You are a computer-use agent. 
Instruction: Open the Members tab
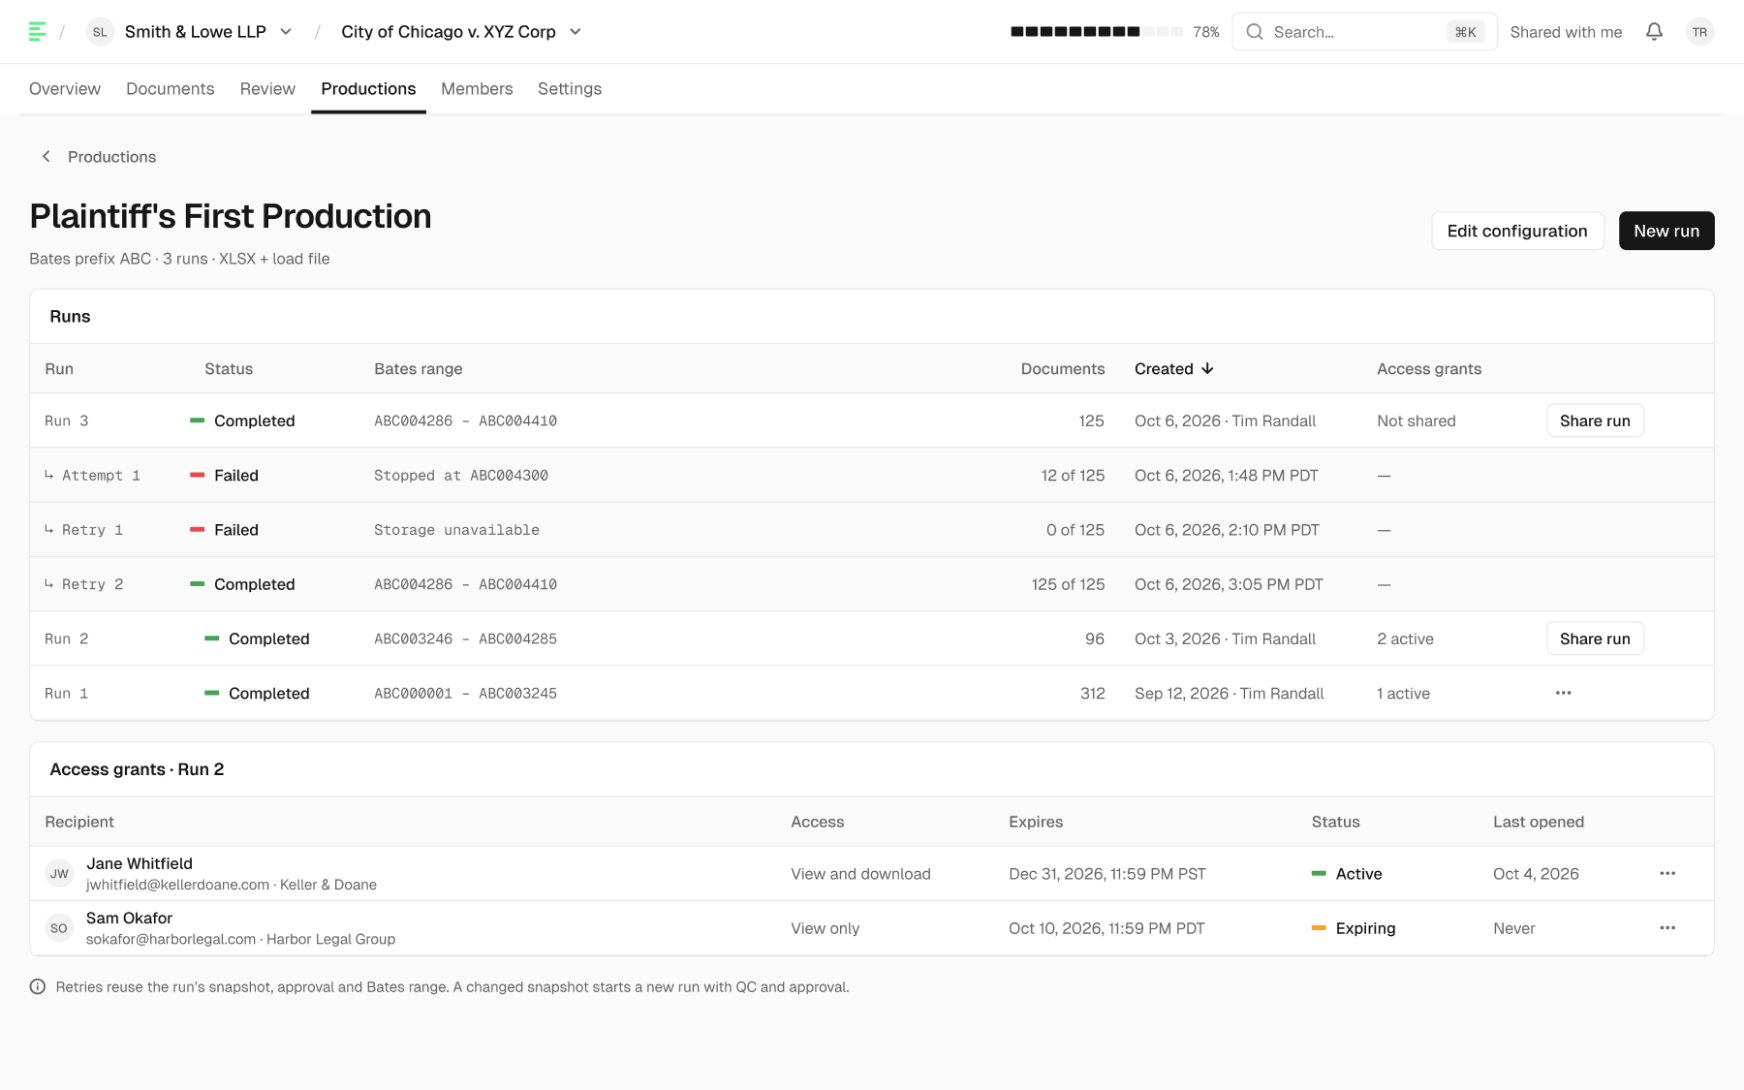pyautogui.click(x=477, y=89)
